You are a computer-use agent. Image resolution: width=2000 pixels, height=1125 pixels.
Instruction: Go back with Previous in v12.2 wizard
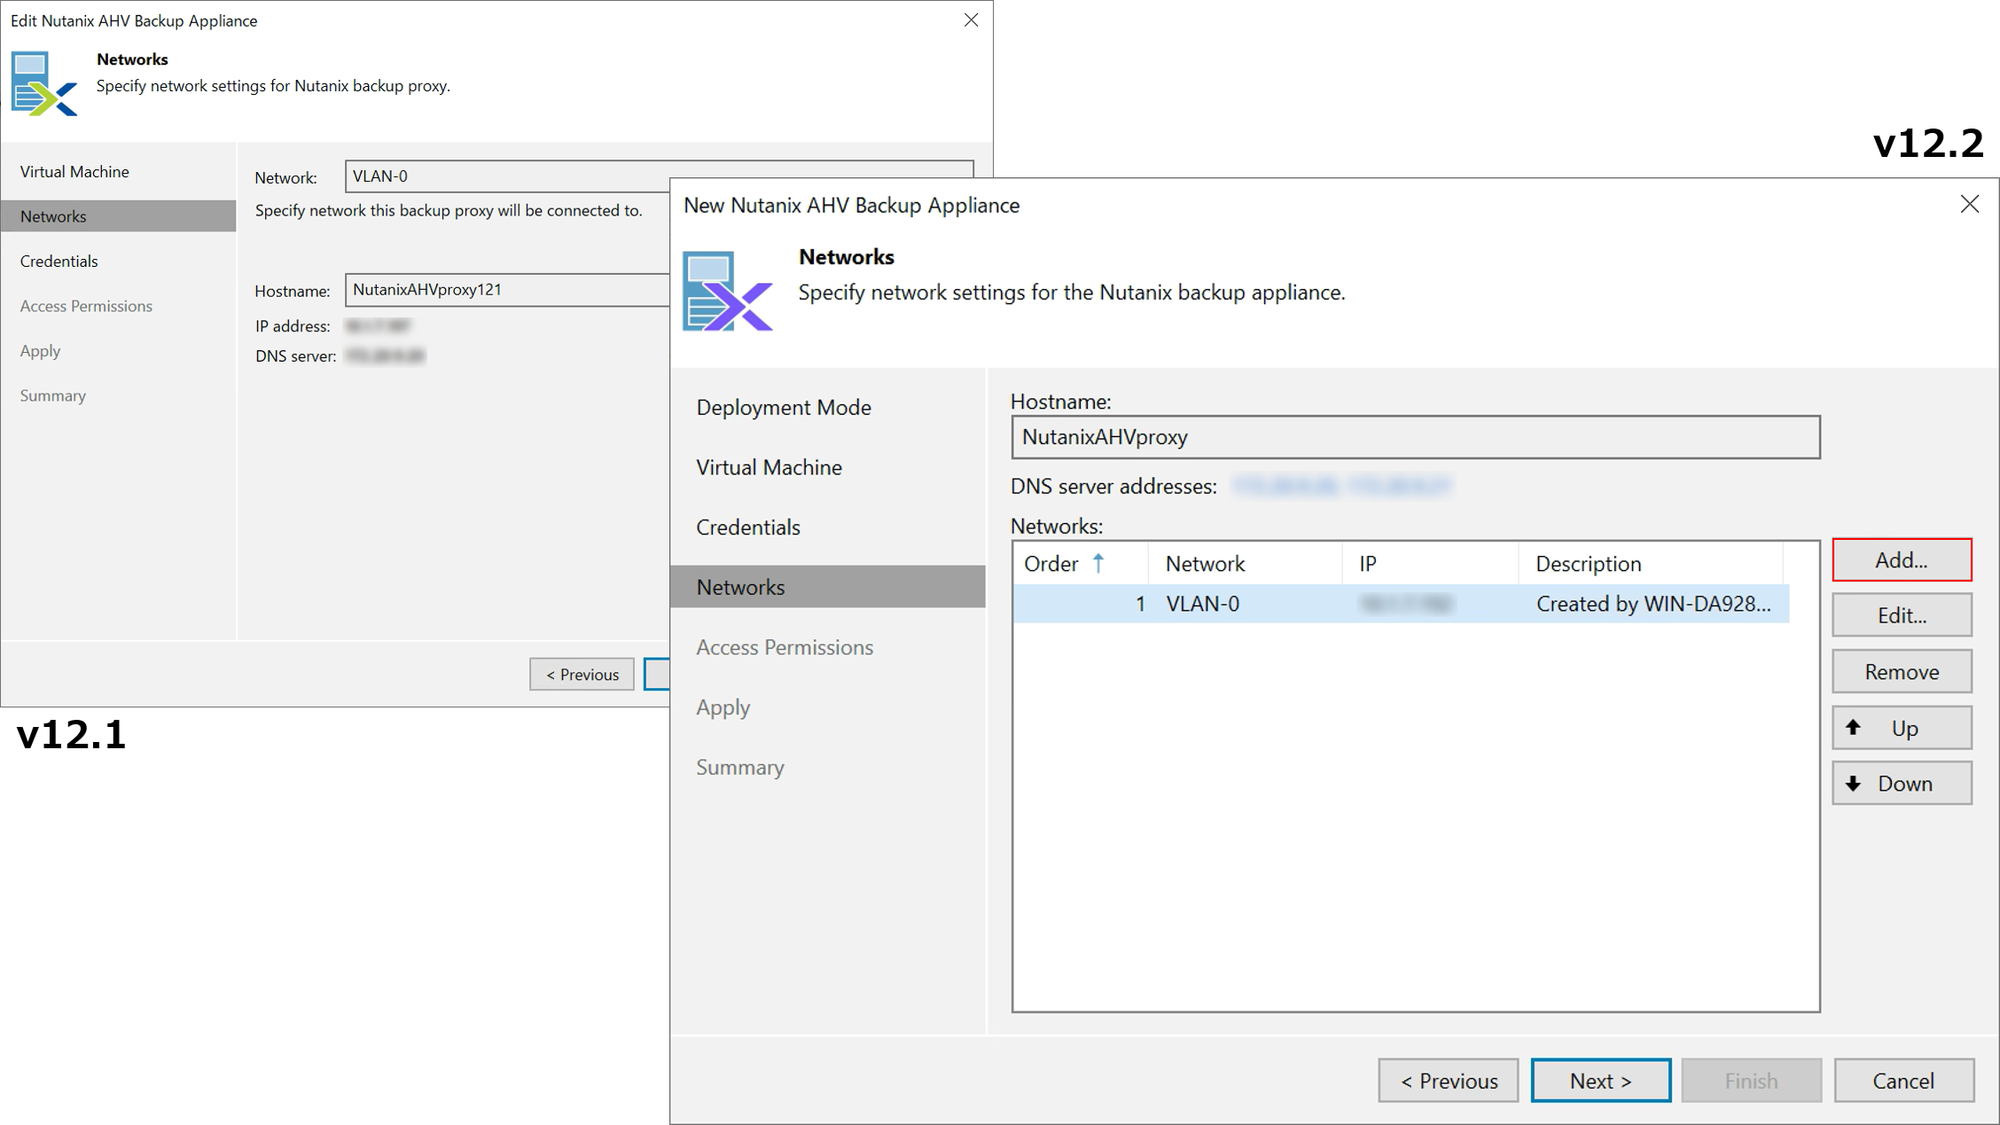[1448, 1081]
